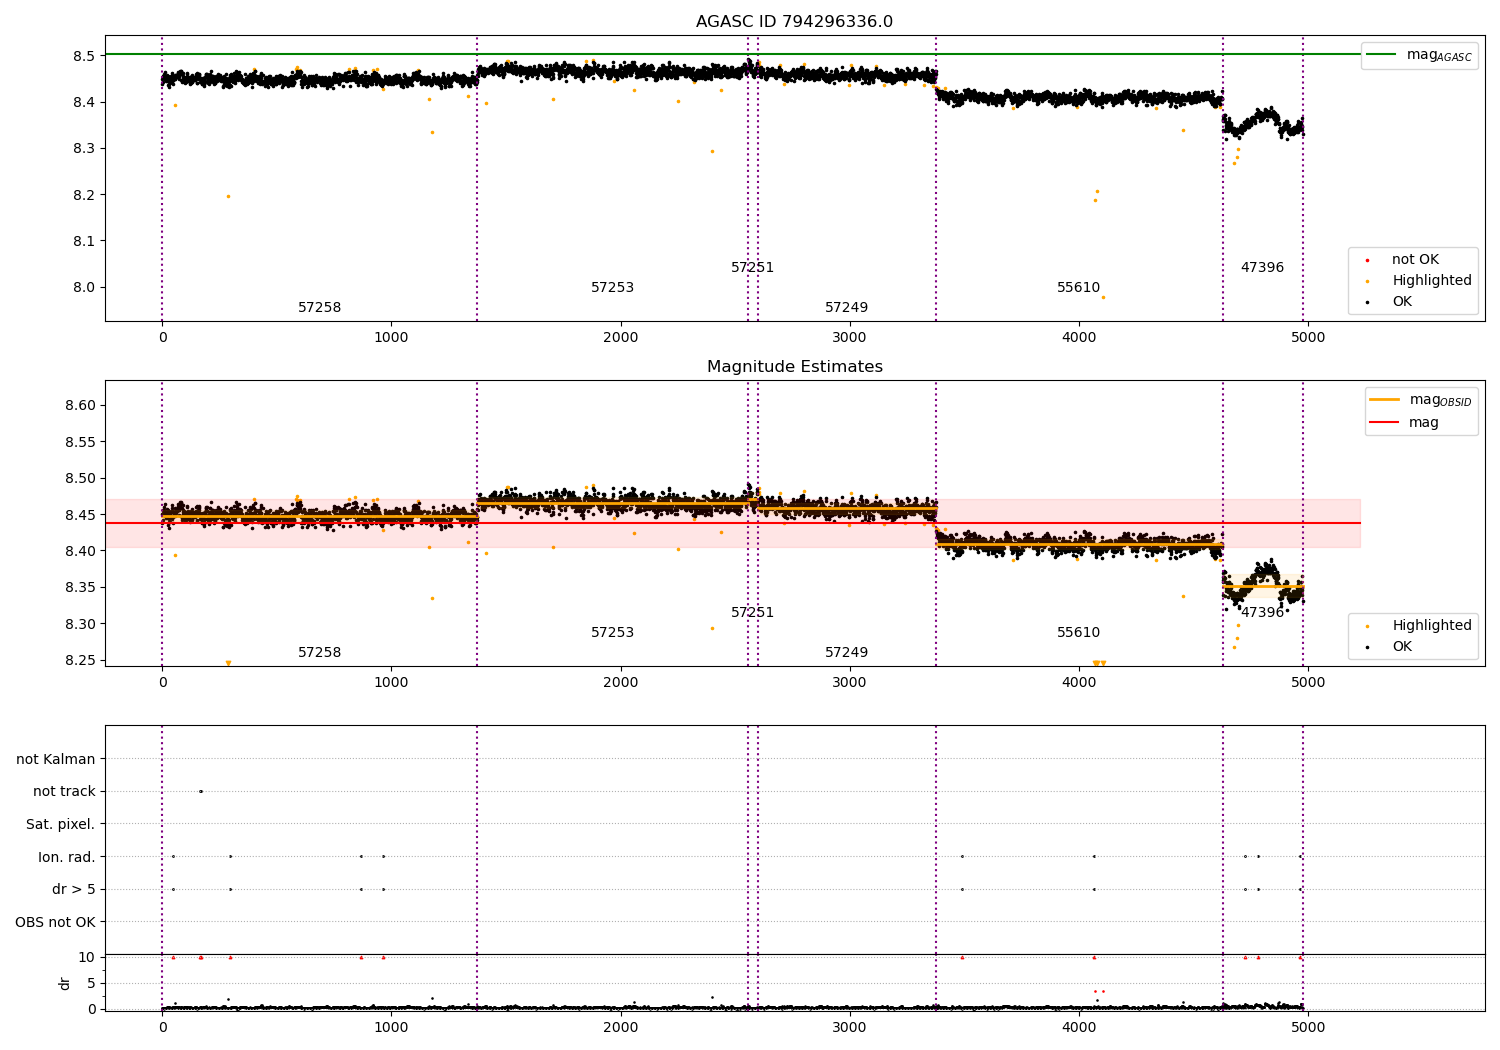Click the 'dr > 5' axis label
1500x1050 pixels.
pos(74,890)
